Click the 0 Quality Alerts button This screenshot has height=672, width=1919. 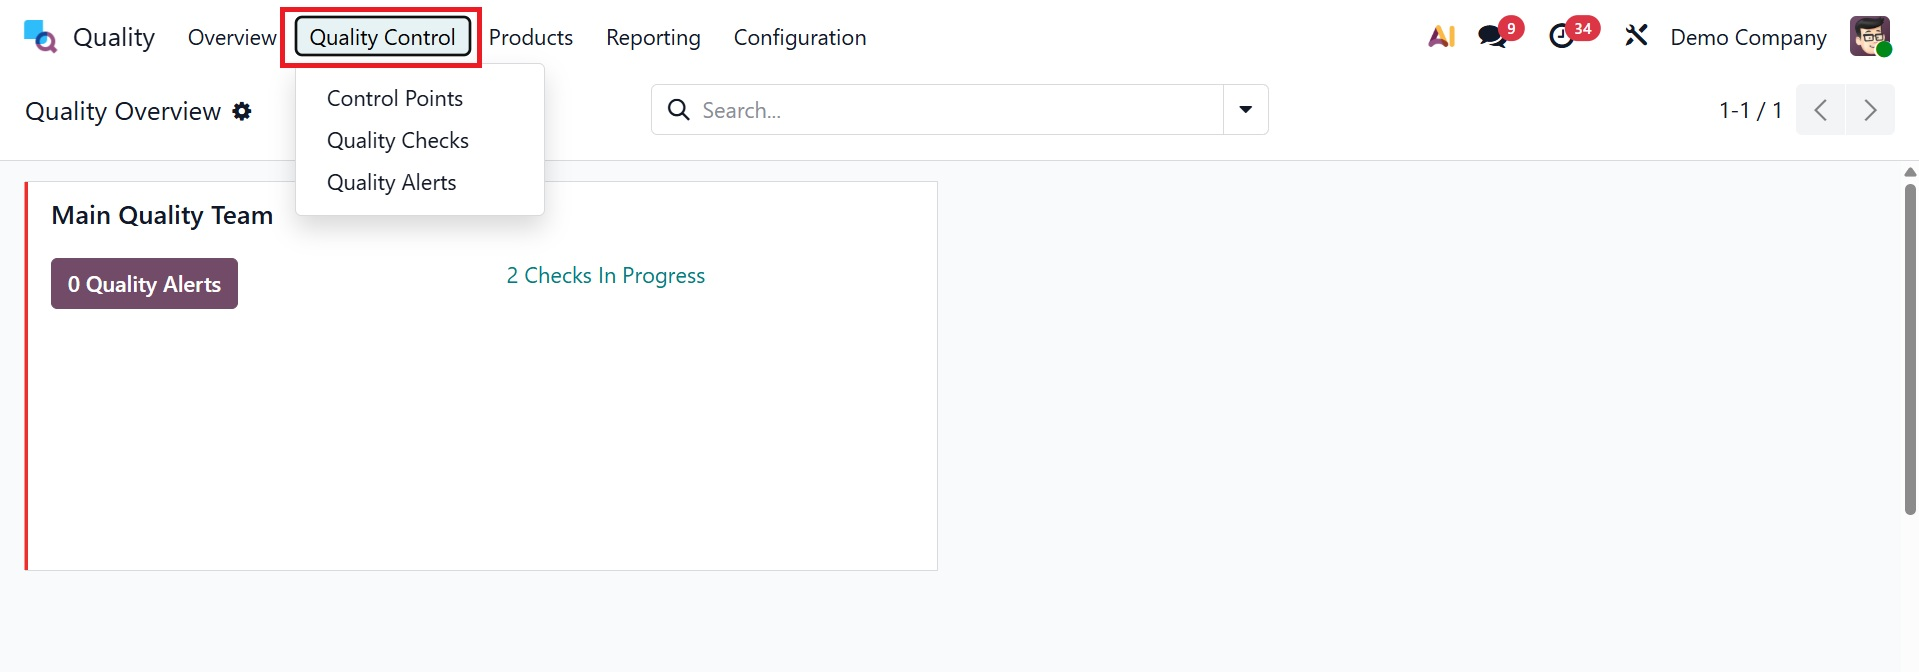point(144,283)
